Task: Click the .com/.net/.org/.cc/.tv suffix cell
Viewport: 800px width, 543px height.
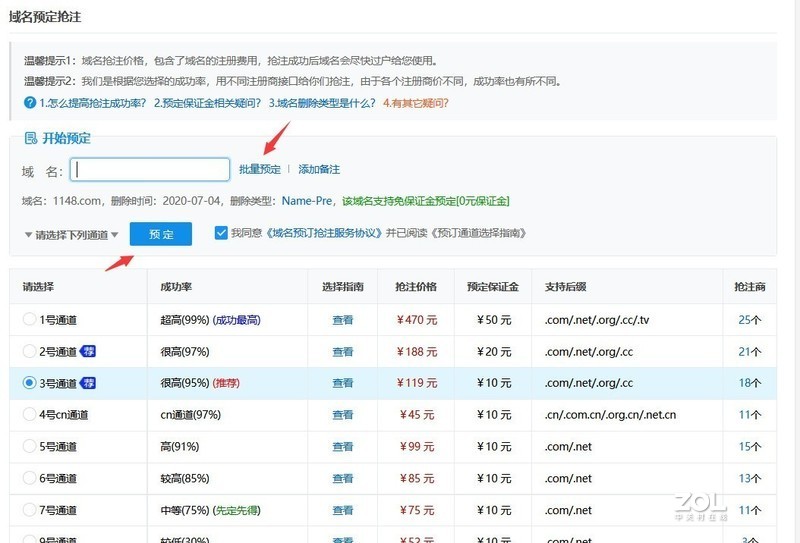Action: coord(597,320)
